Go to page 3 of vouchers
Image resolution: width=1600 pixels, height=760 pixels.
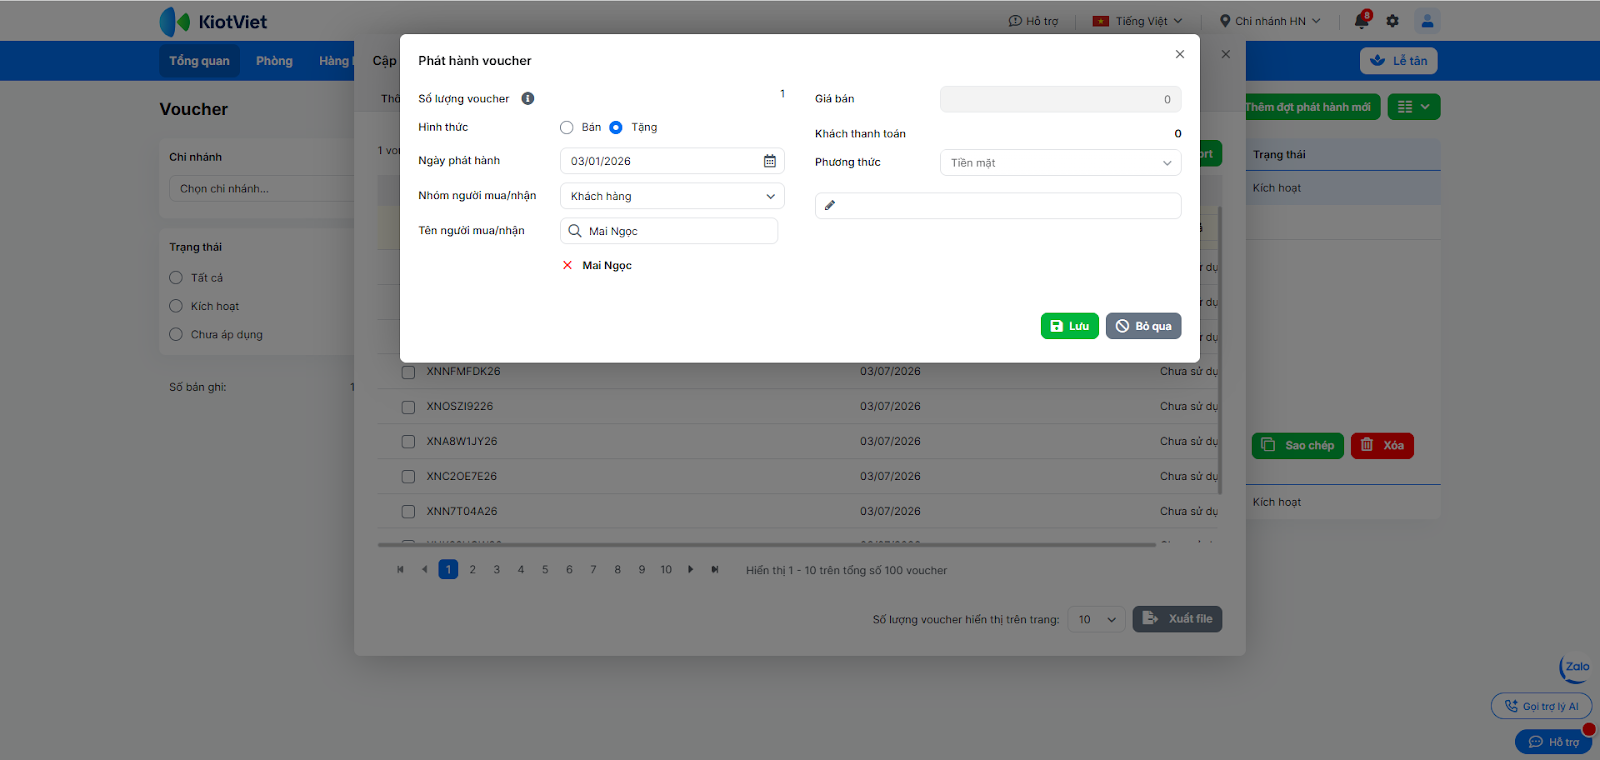coord(497,570)
